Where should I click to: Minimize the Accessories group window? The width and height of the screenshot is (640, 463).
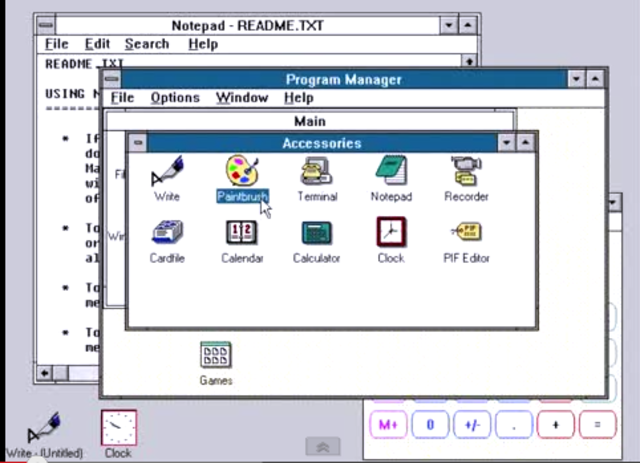507,143
